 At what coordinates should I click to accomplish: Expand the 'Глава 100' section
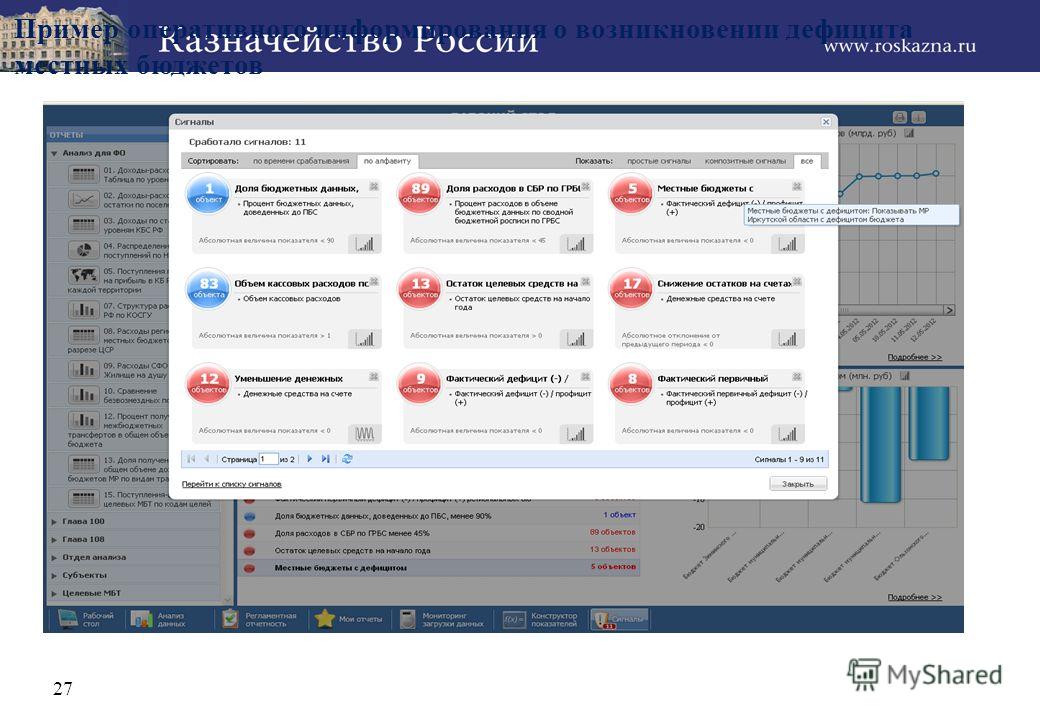[x=54, y=522]
